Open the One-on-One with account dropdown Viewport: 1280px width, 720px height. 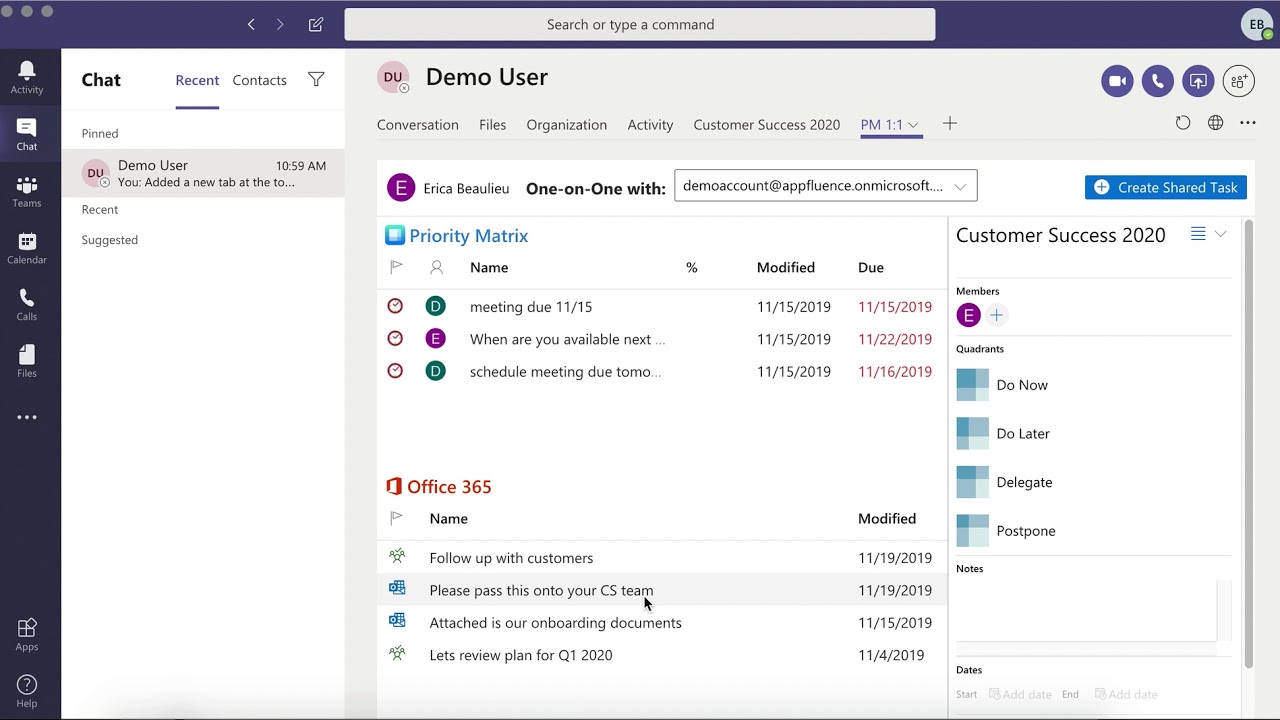click(826, 186)
